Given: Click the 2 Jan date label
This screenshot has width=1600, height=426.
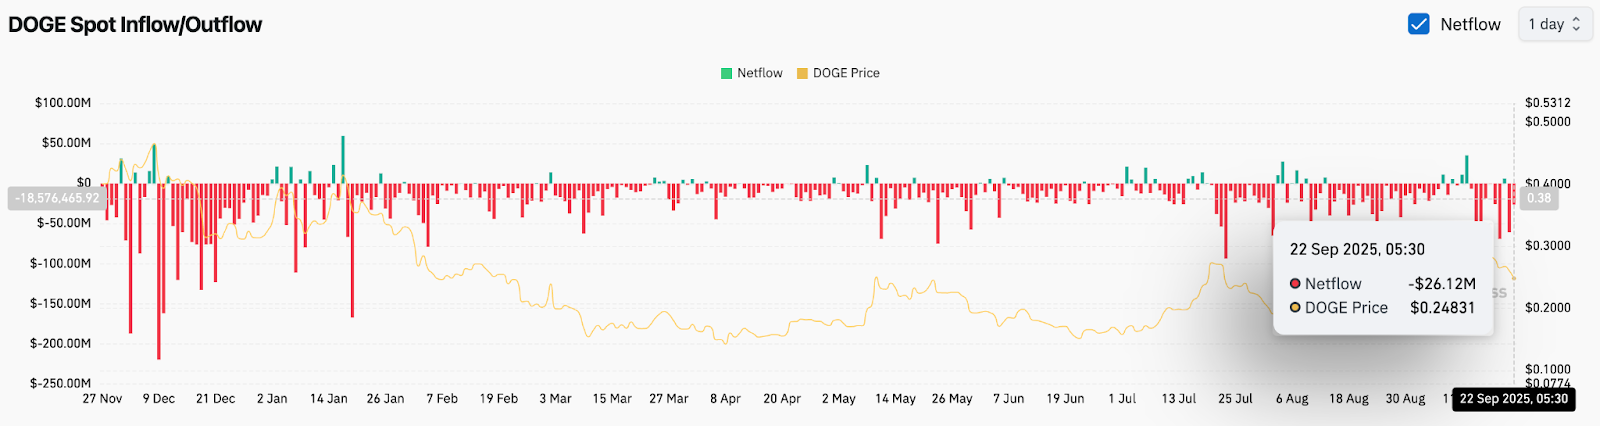Looking at the screenshot, I should pos(272,399).
